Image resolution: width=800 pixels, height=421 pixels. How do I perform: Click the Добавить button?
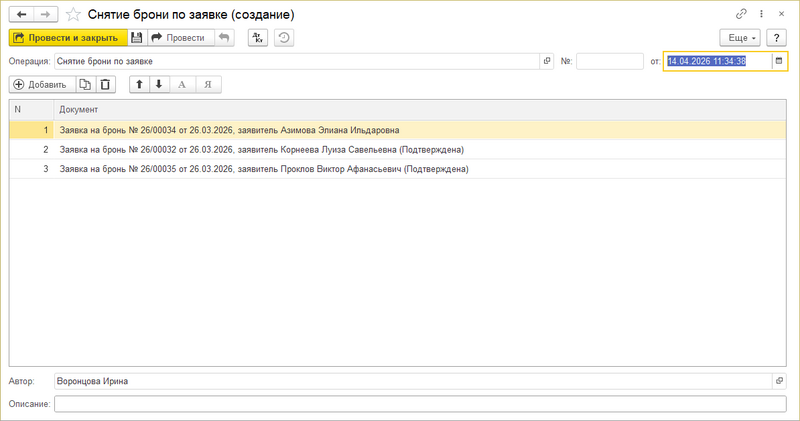tap(42, 84)
